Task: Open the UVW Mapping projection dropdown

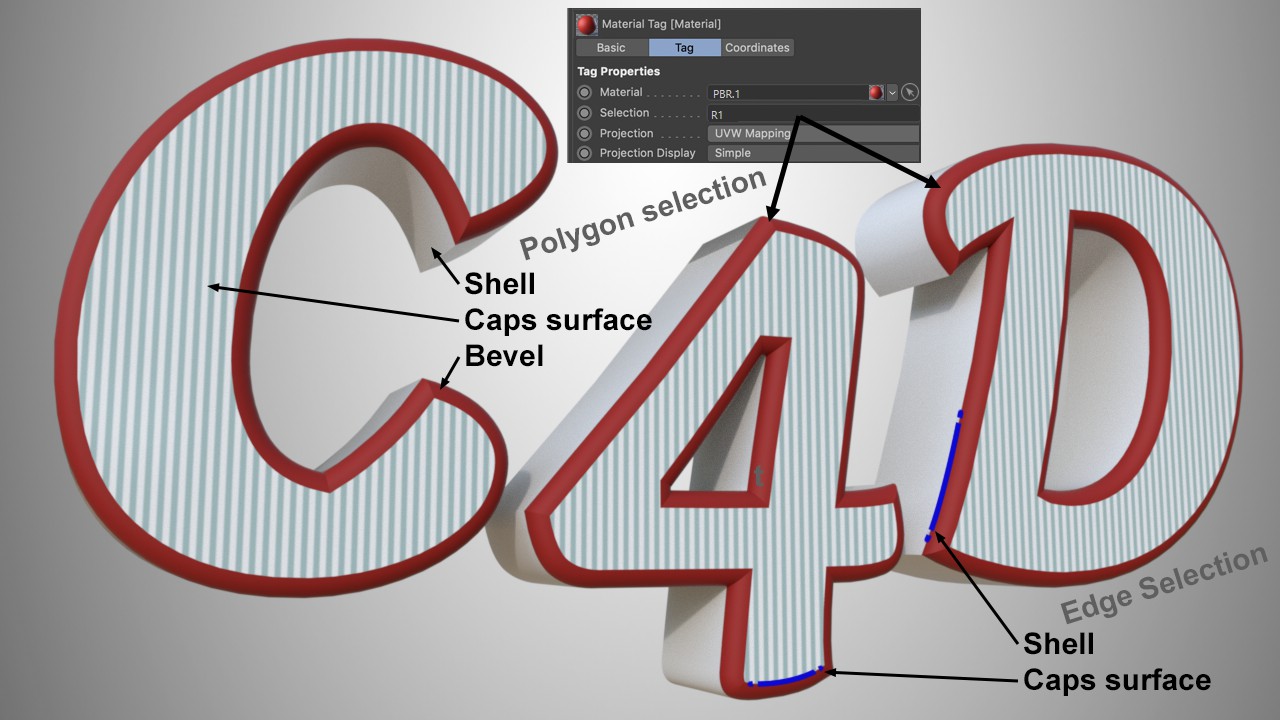Action: point(812,133)
